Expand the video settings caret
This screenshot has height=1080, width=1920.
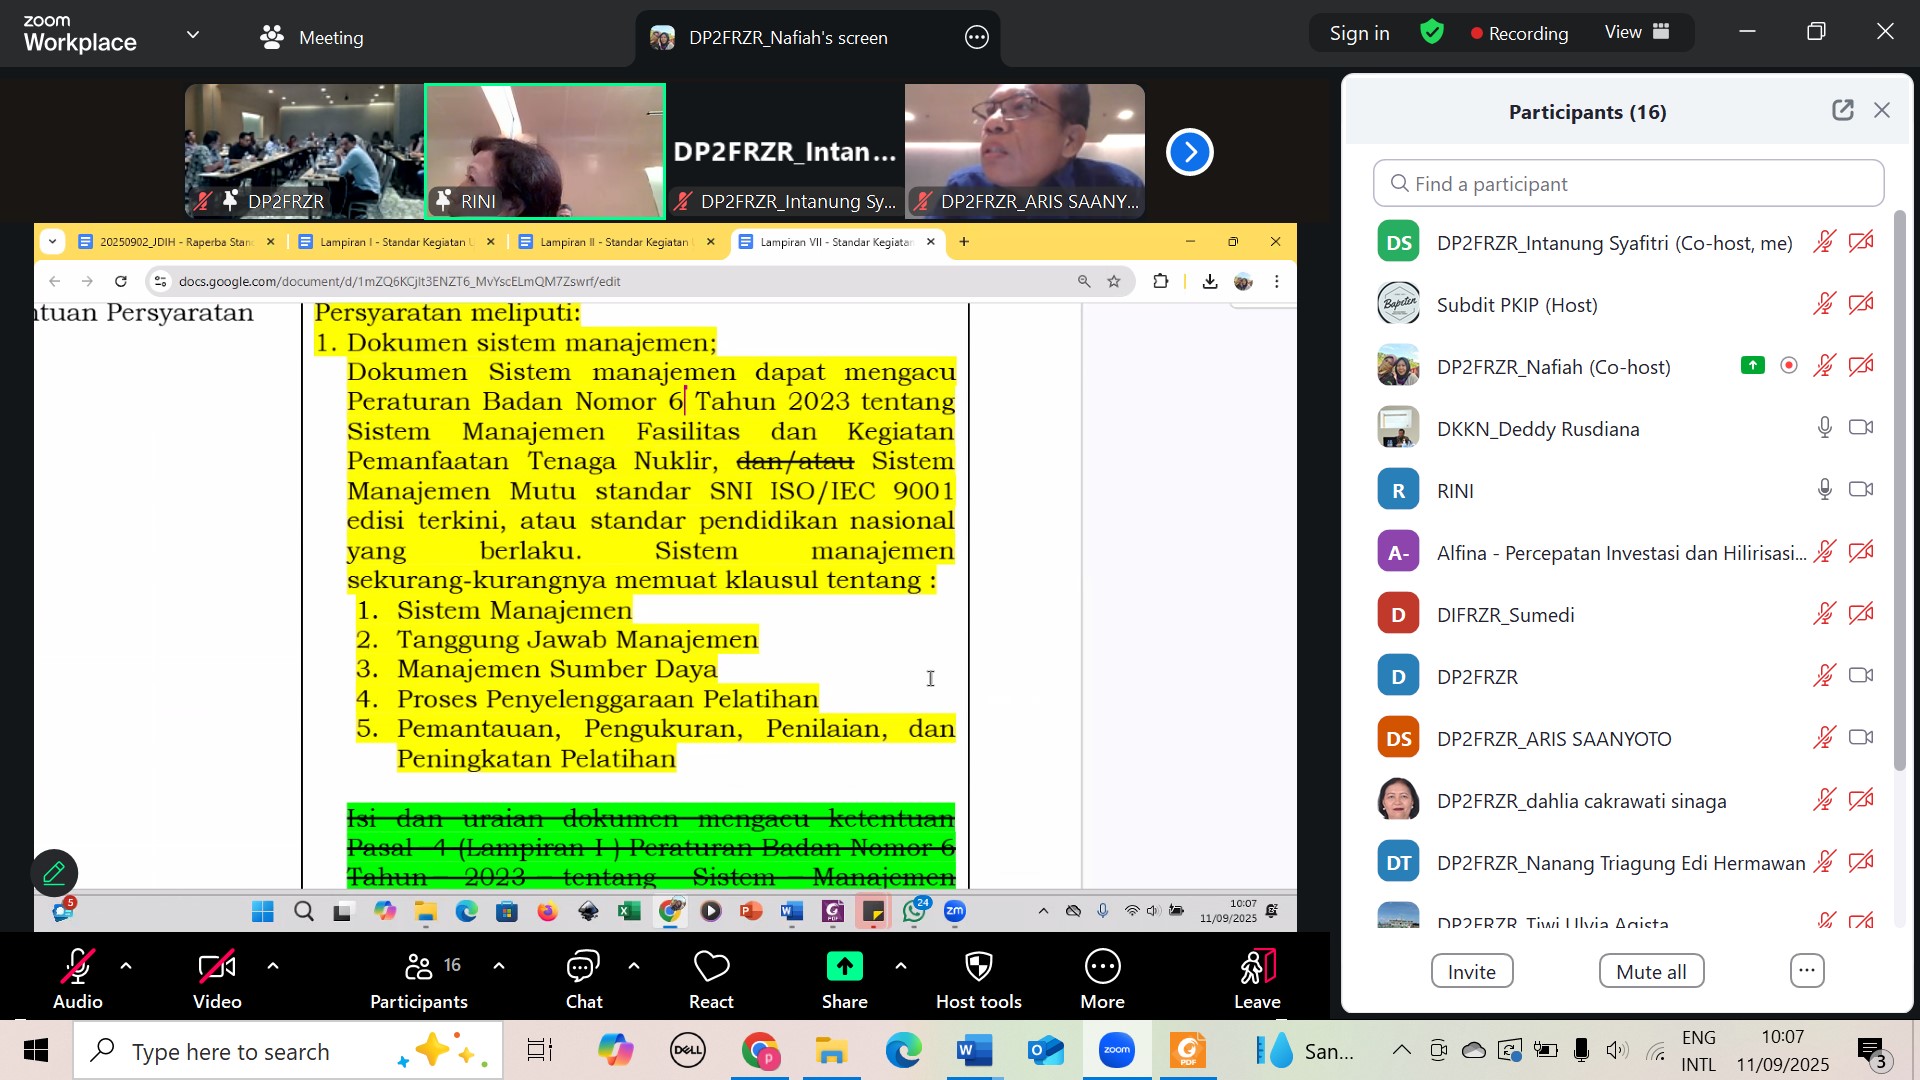(x=272, y=966)
